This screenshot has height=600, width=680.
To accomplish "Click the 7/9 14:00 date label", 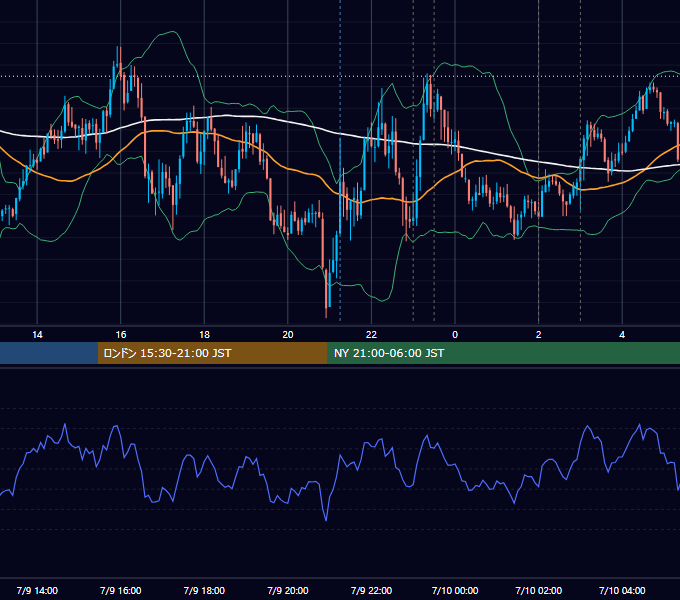I will click(x=37, y=590).
